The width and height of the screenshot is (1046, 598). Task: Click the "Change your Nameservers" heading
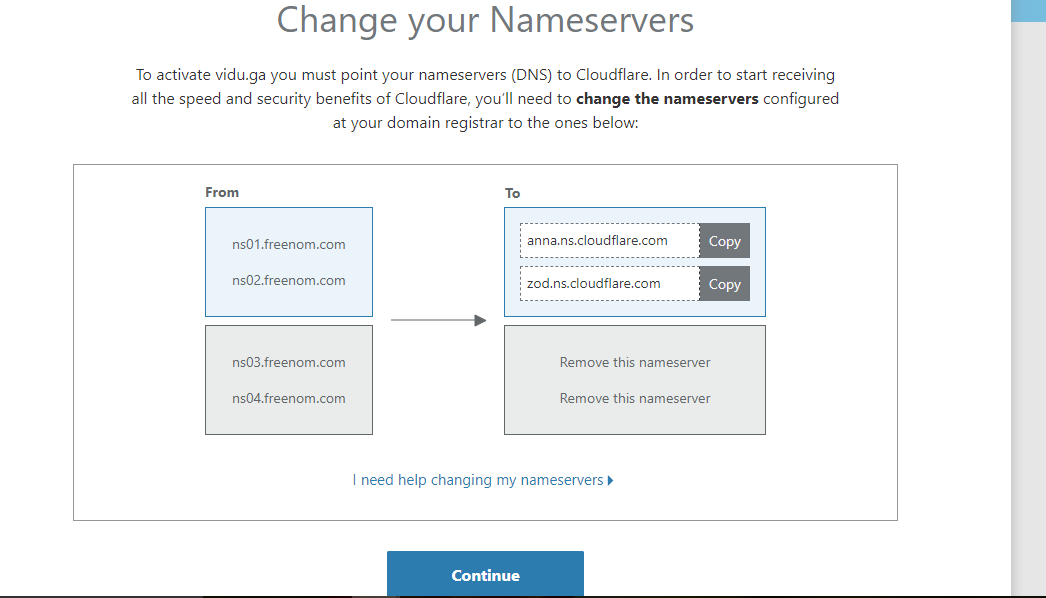pos(485,20)
